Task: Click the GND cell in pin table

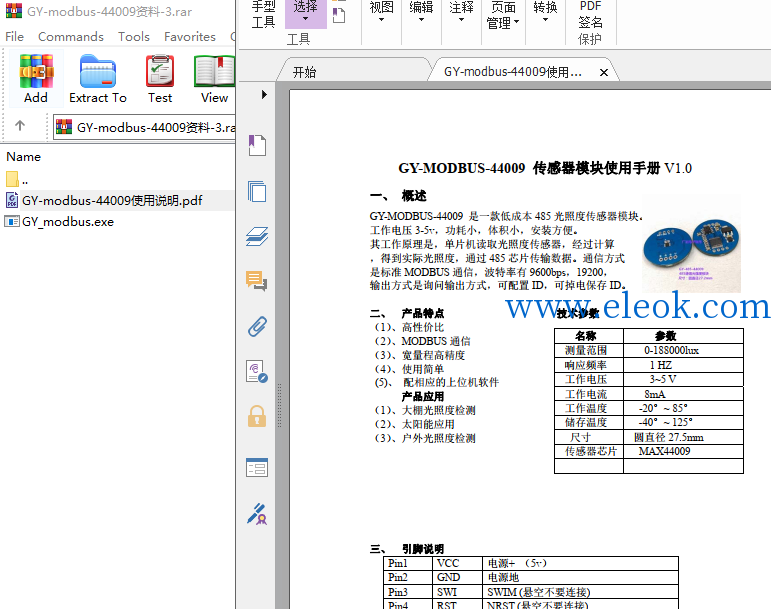Action: click(457, 577)
